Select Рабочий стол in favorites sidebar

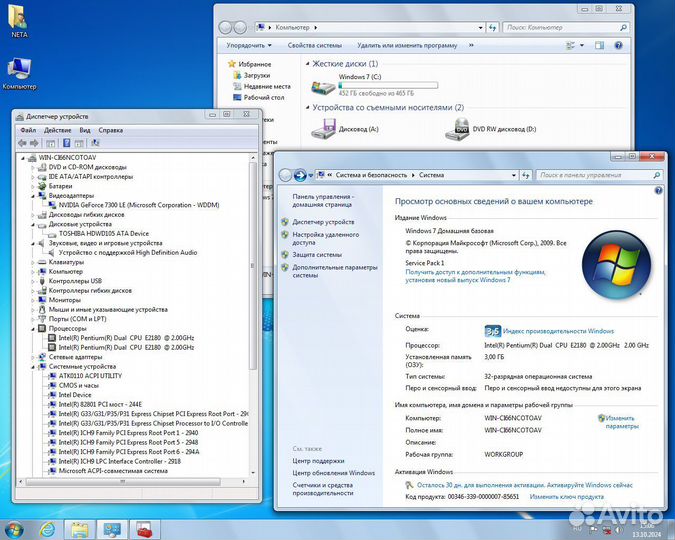(263, 98)
